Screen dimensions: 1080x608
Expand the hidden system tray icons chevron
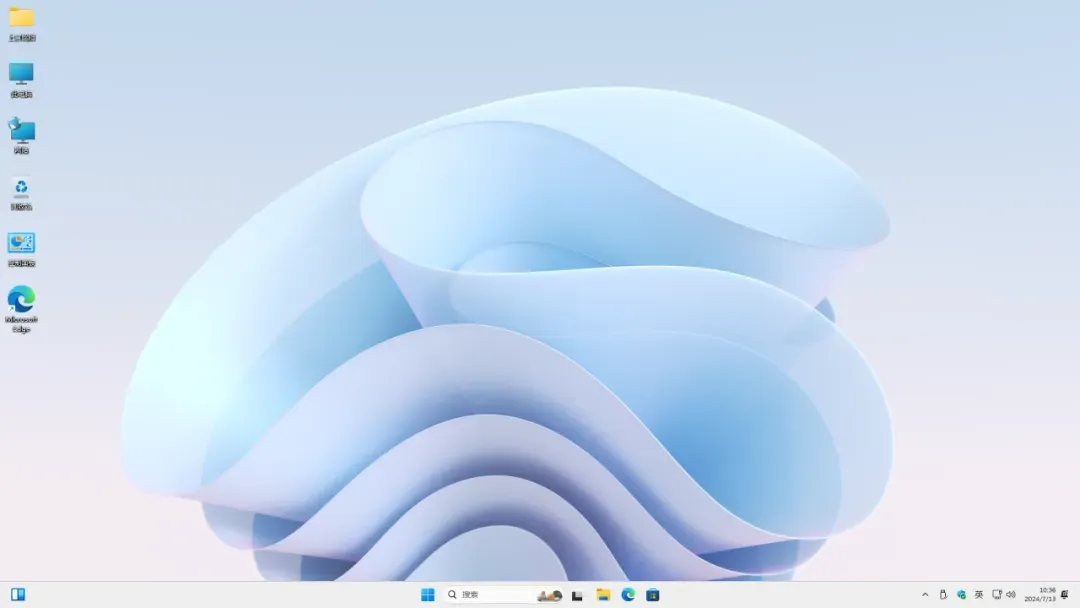coord(925,594)
